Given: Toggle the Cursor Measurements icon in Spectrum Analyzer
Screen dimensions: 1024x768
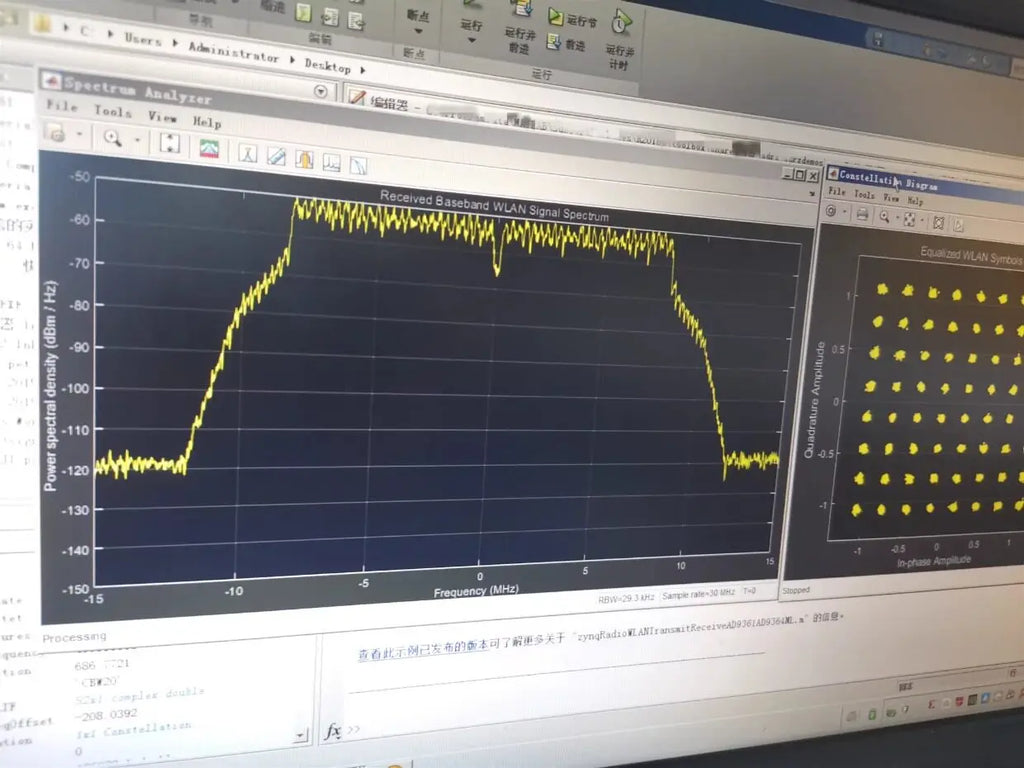Looking at the screenshot, I should coord(248,153).
